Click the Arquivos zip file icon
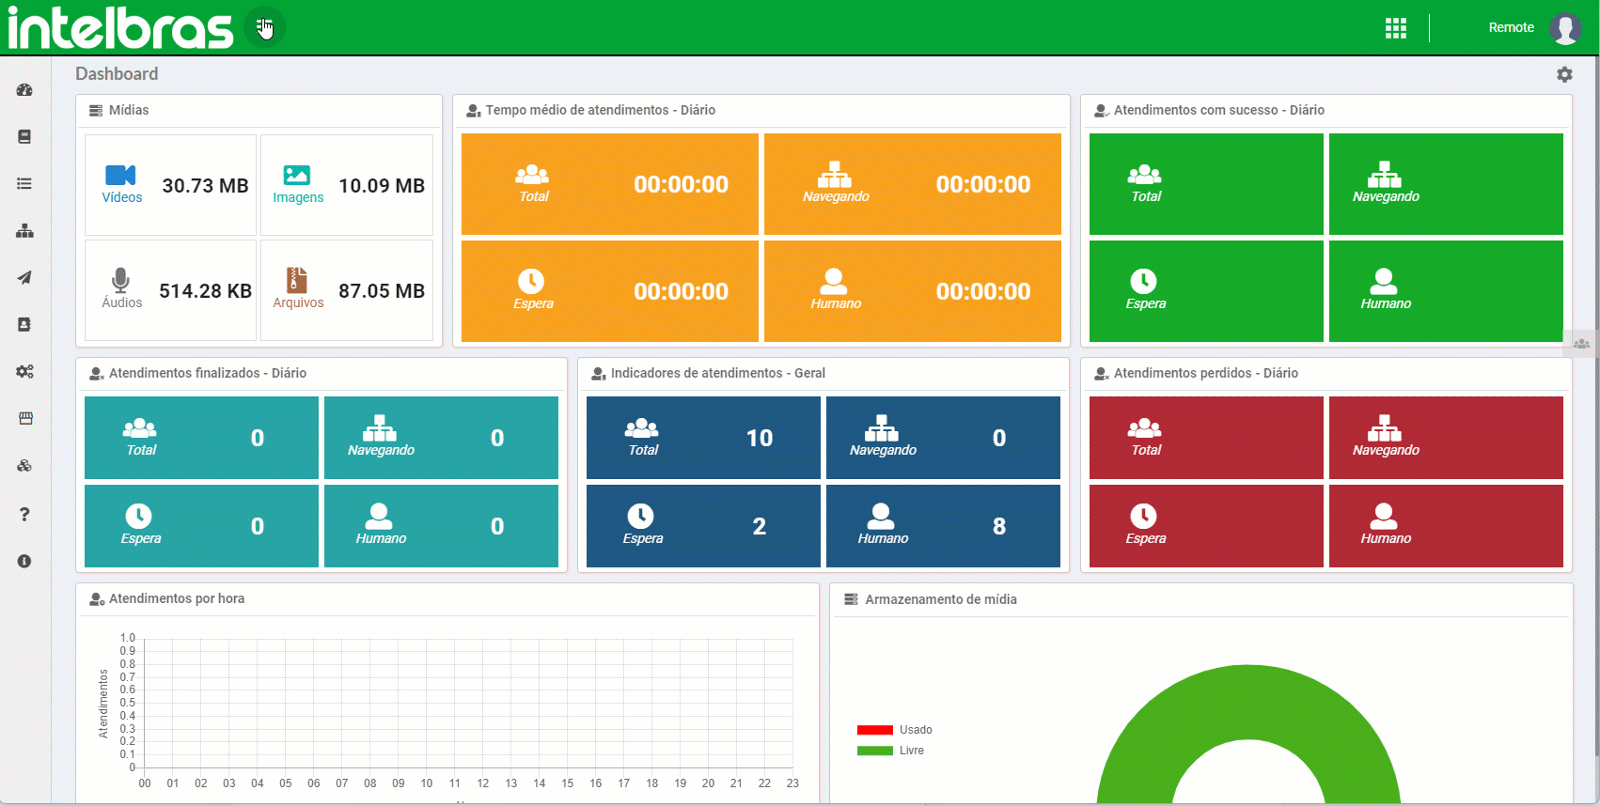1600x806 pixels. tap(297, 280)
